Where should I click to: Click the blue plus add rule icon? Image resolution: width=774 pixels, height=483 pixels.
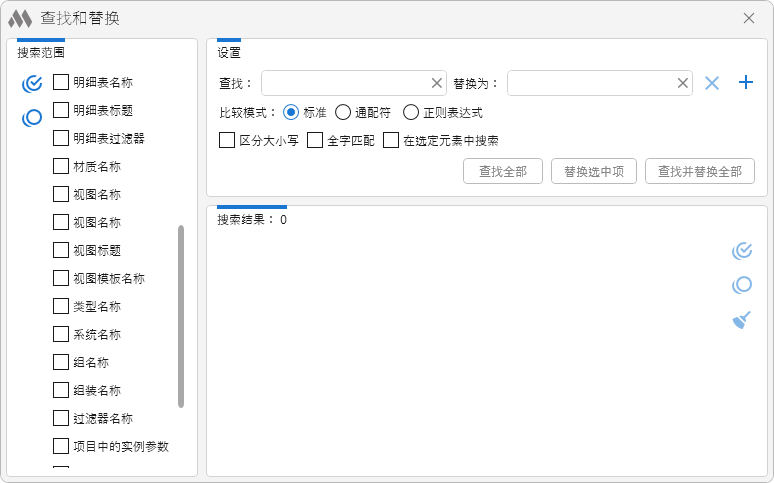pyautogui.click(x=745, y=83)
